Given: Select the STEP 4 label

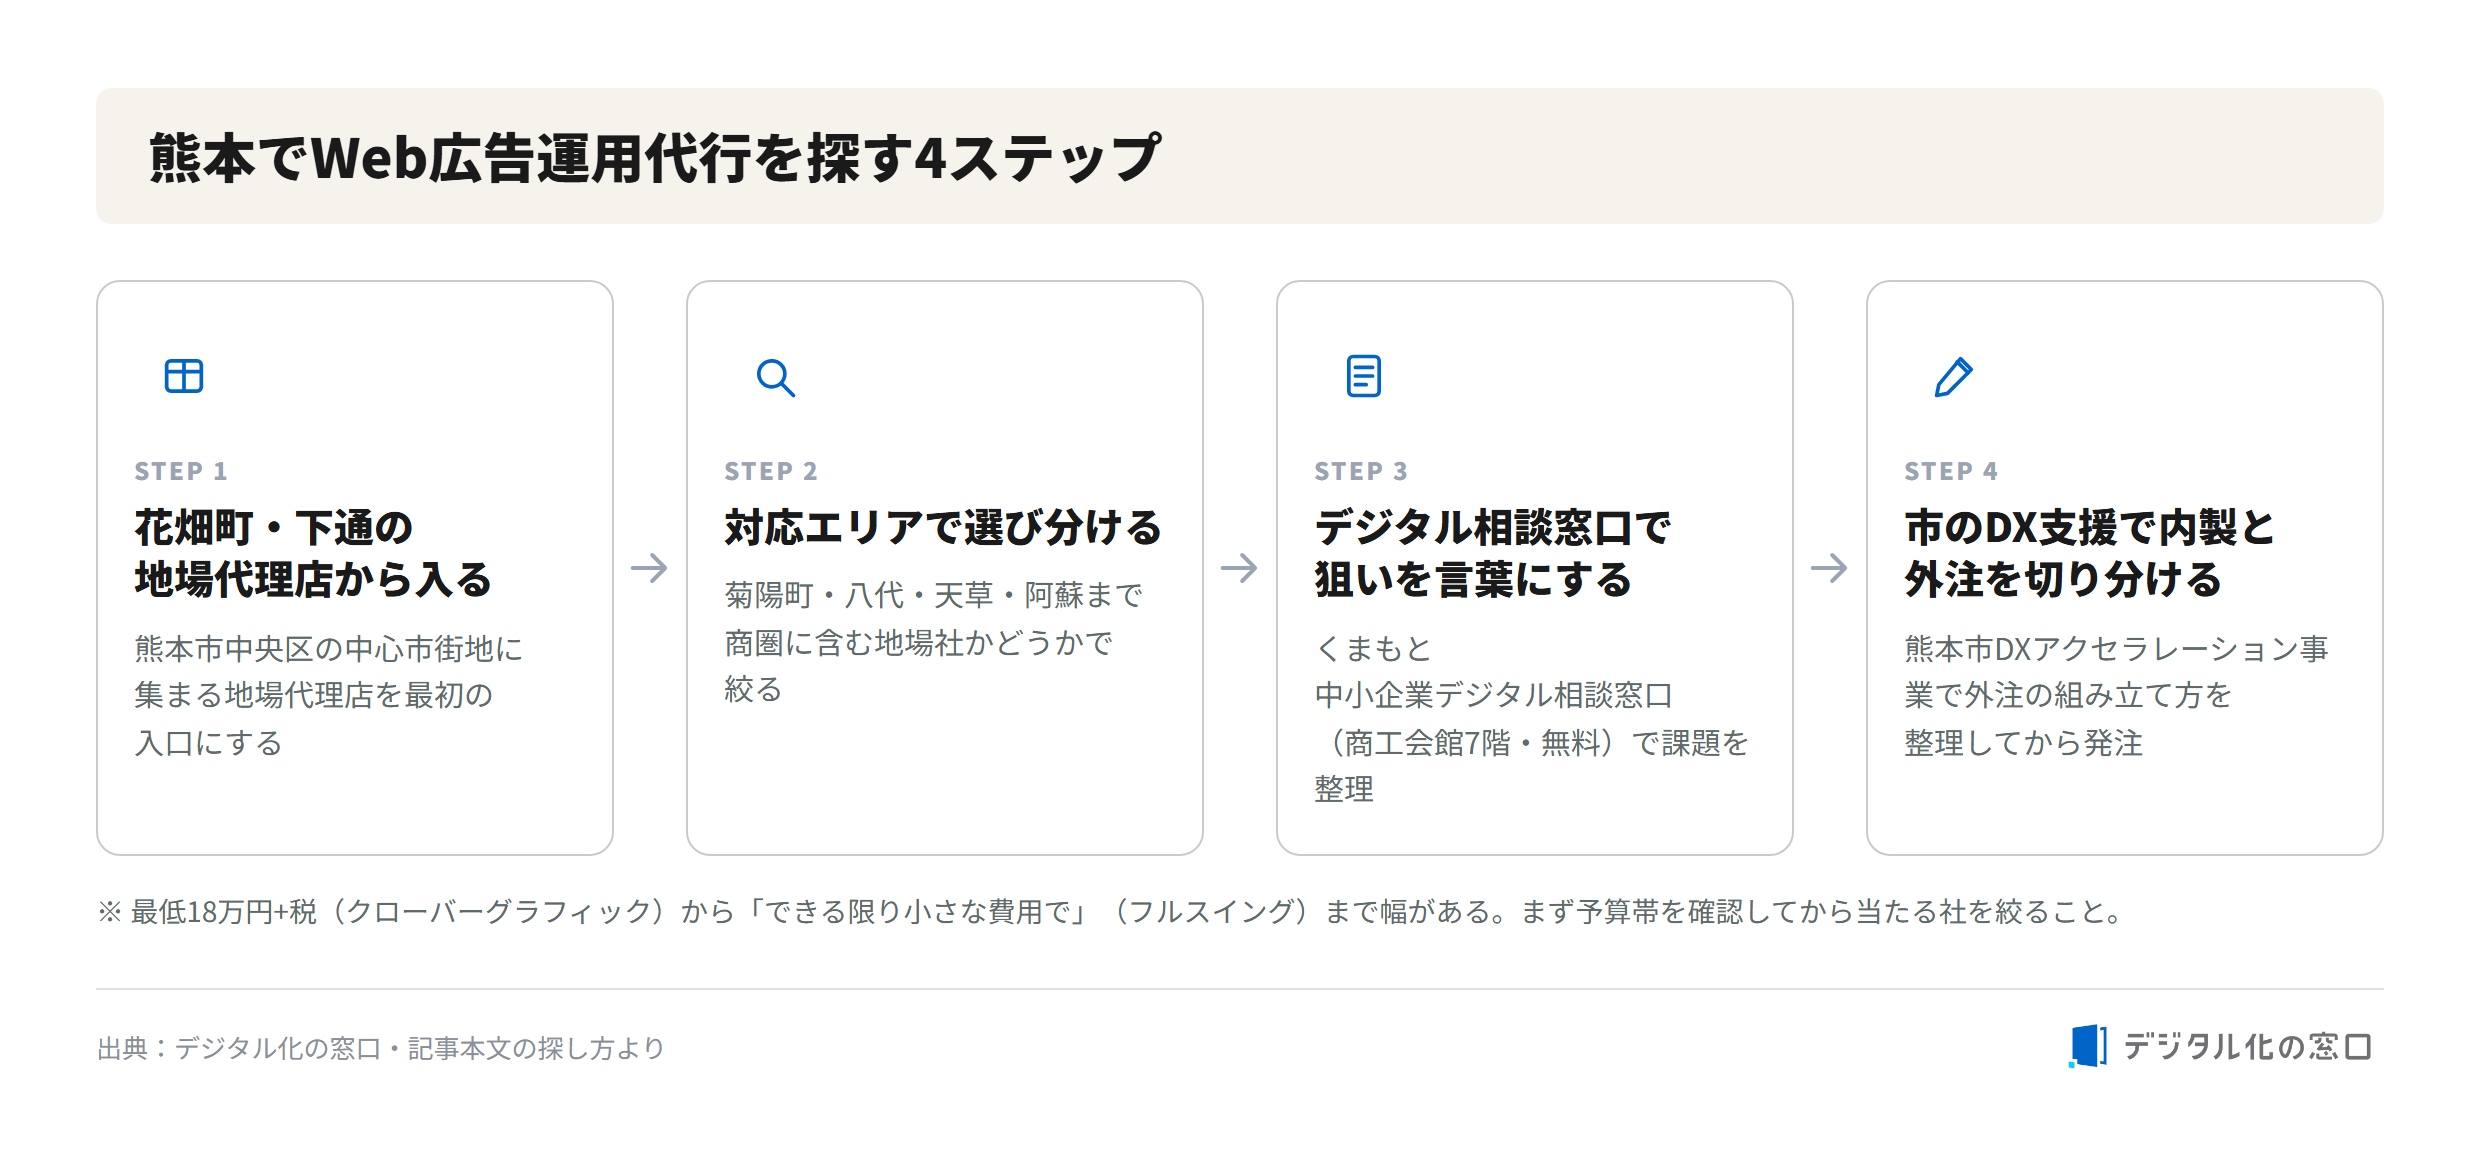Looking at the screenshot, I should (1951, 471).
